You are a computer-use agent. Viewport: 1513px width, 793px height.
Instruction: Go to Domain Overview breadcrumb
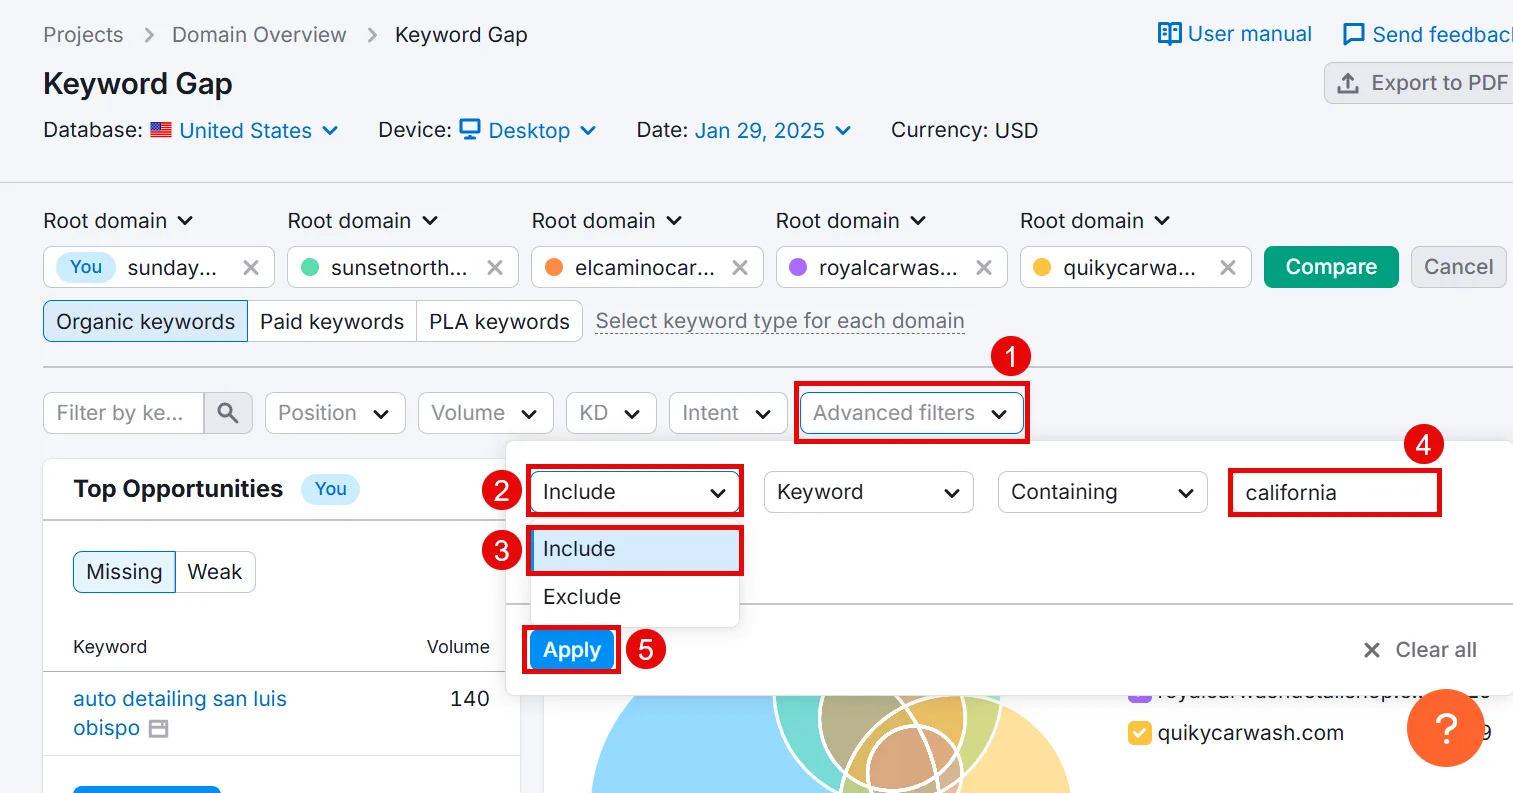pyautogui.click(x=259, y=35)
